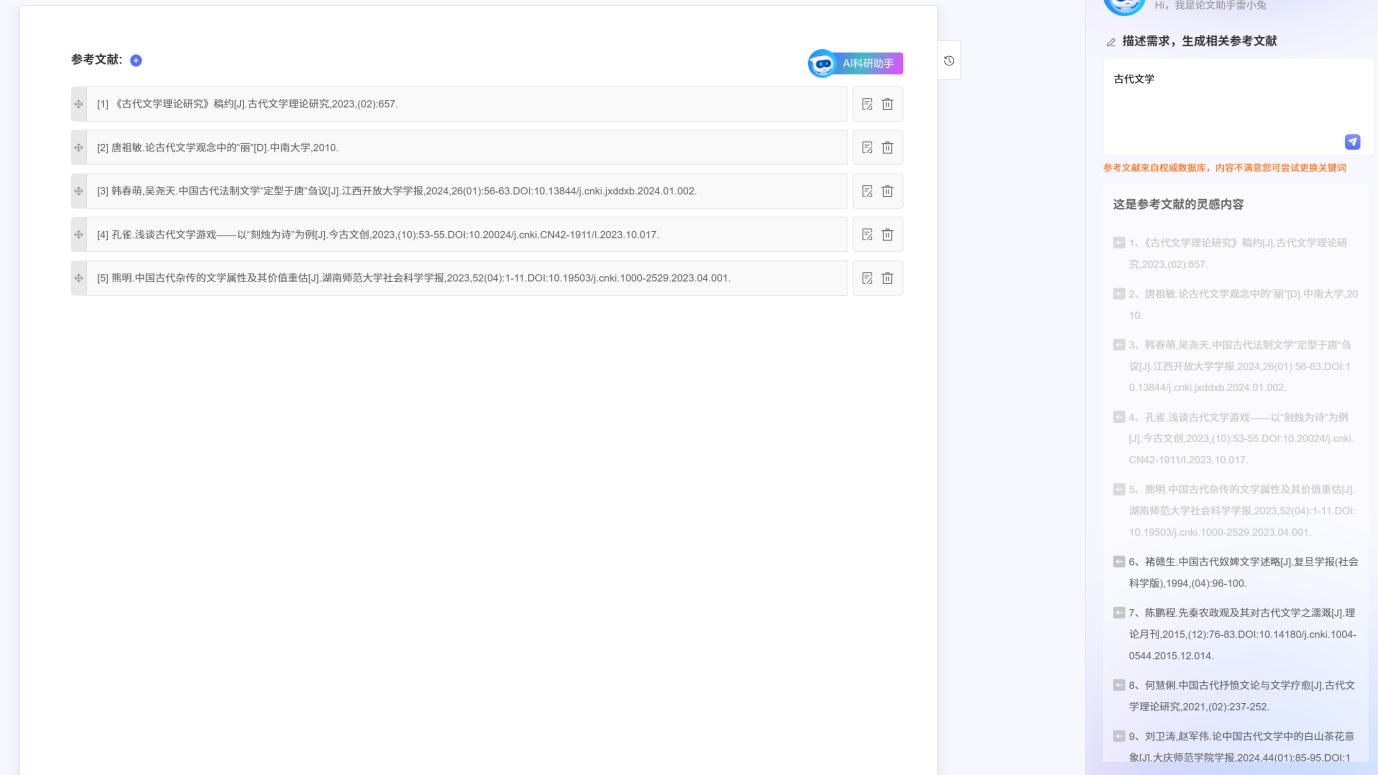
Task: Click the greyed insert icon for suggestion 3 韩春萌
Action: pyautogui.click(x=1119, y=345)
